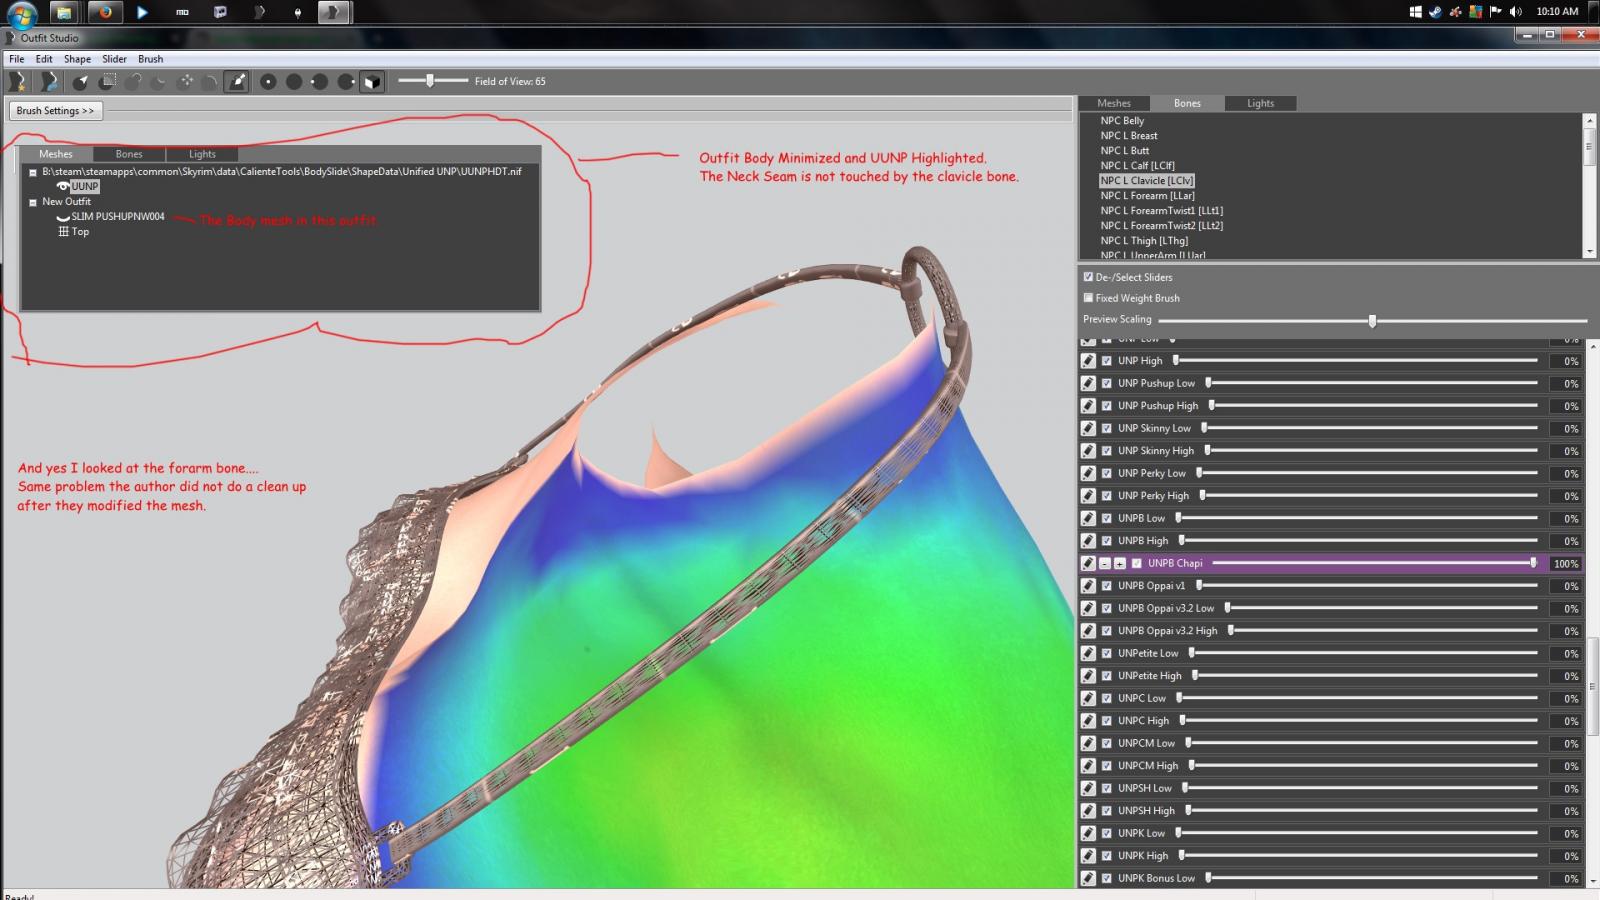Open the Shape menu

(77, 59)
